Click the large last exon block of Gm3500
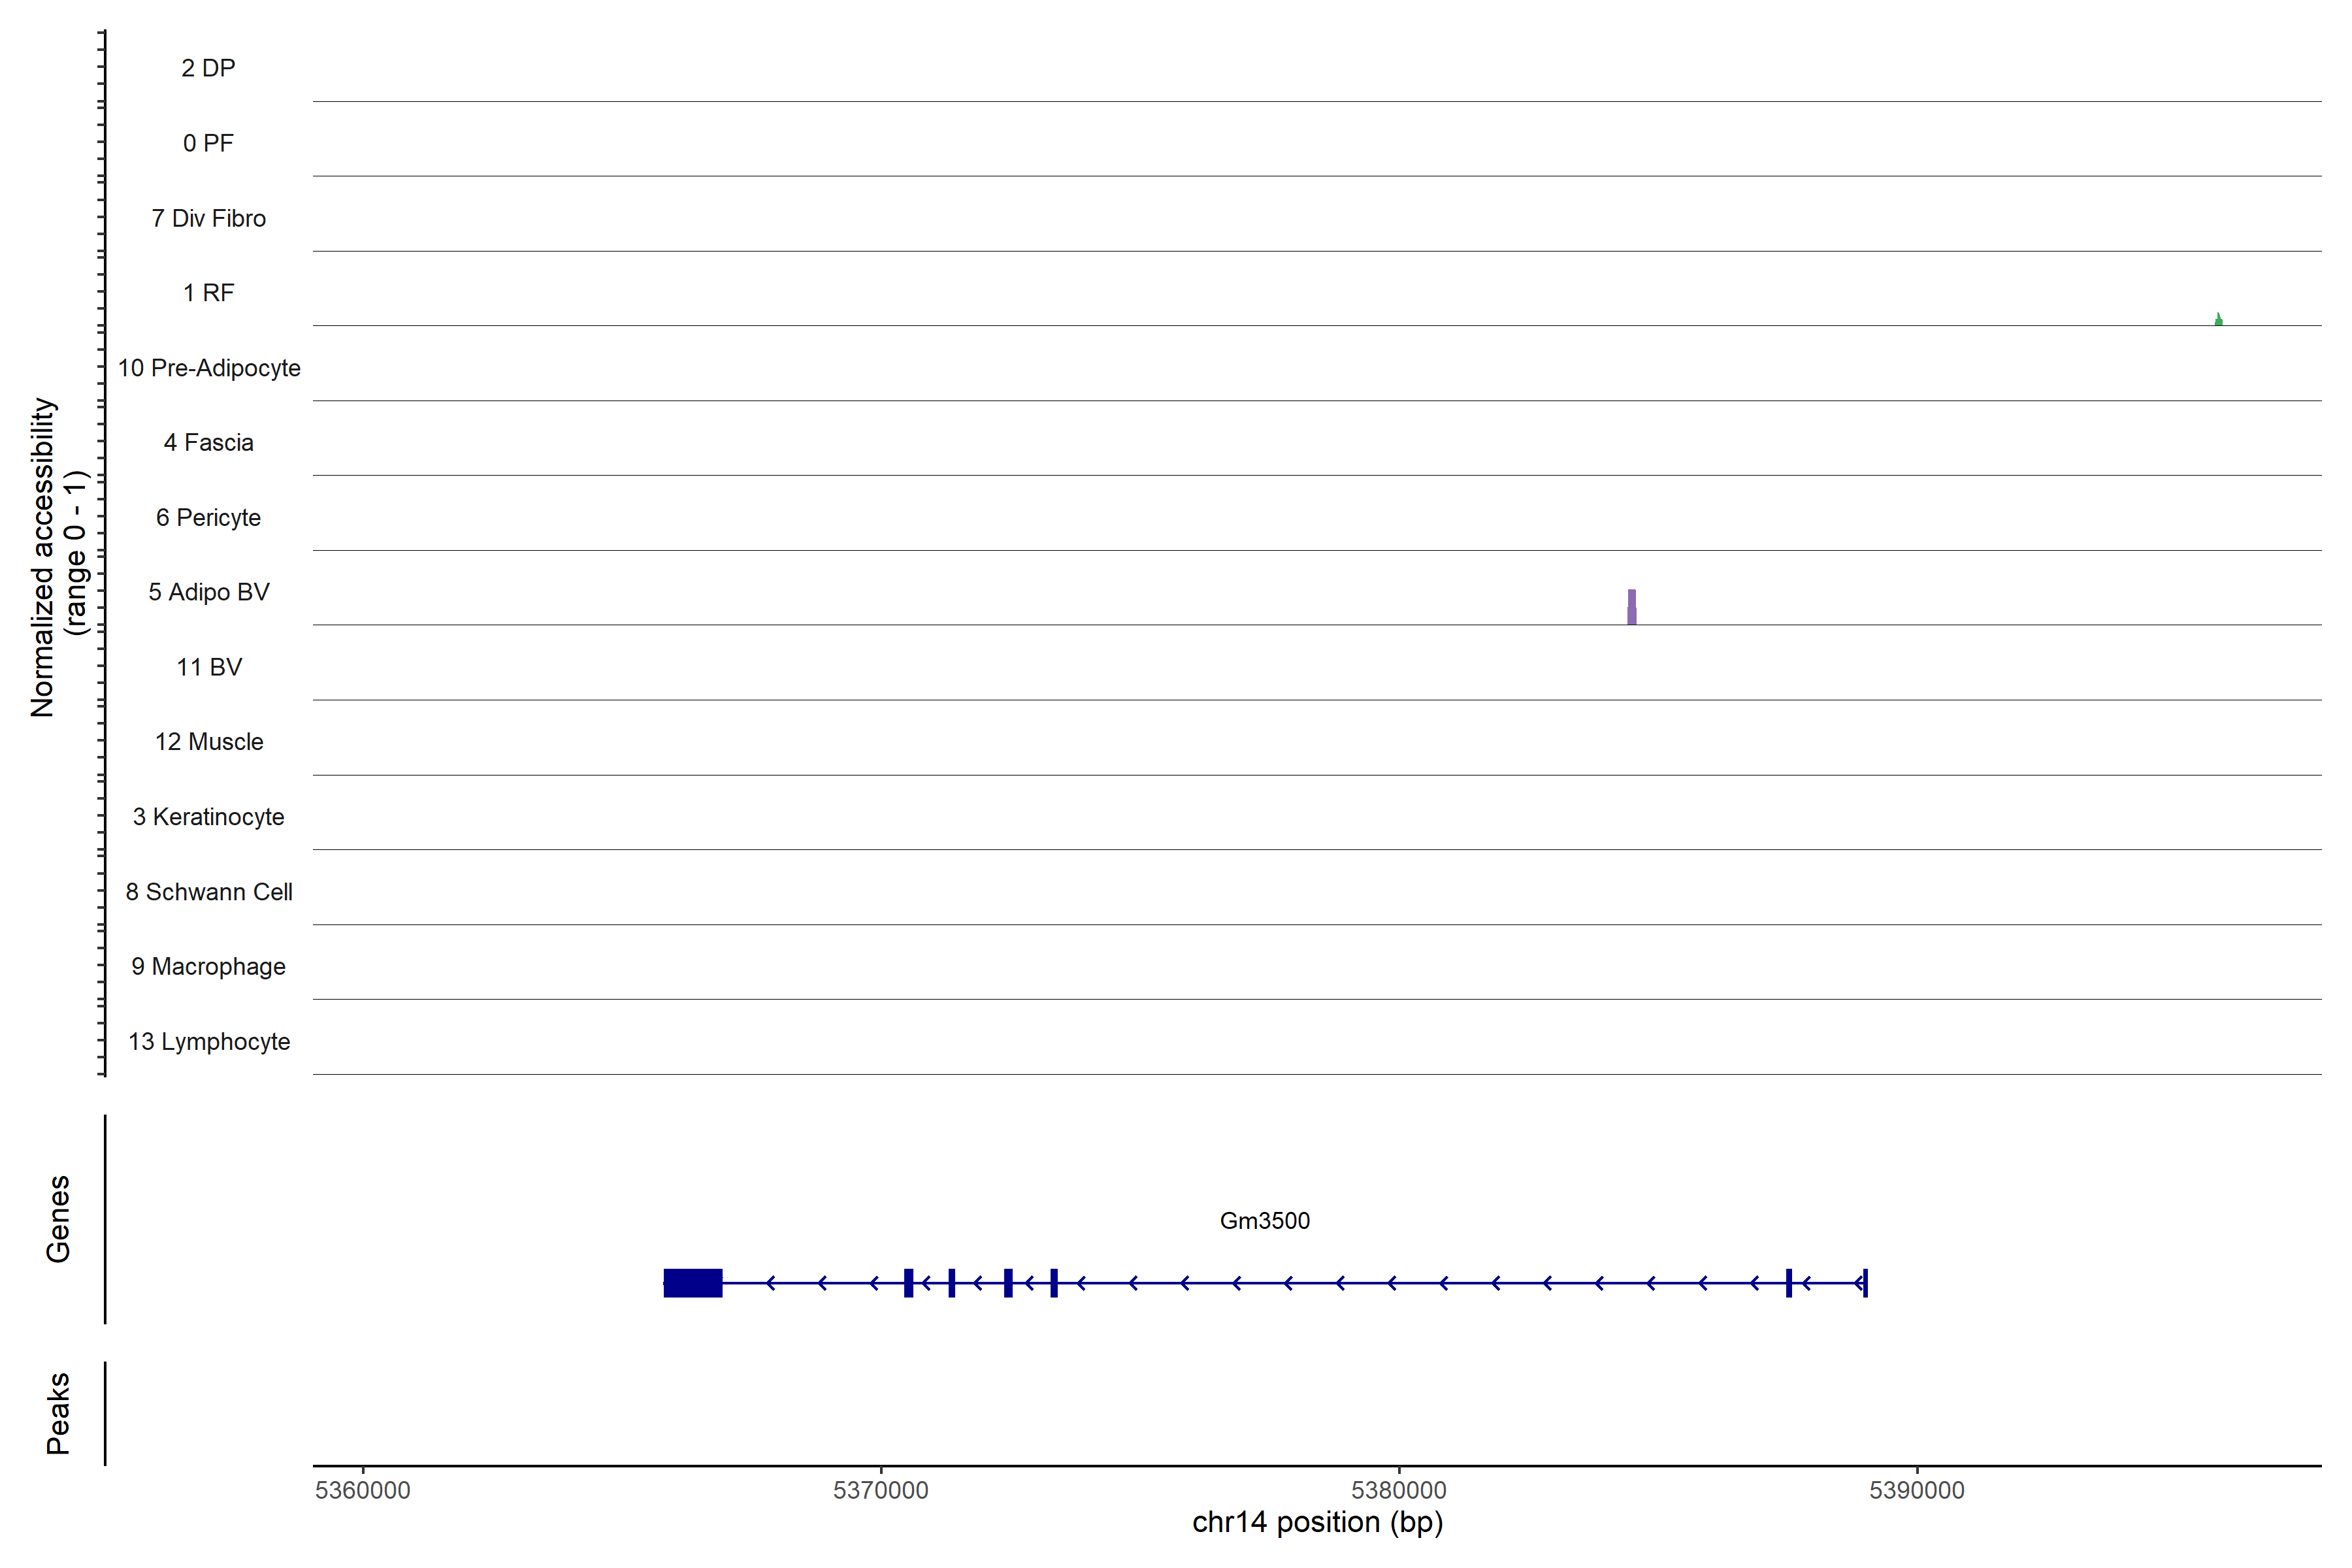 coord(693,1283)
